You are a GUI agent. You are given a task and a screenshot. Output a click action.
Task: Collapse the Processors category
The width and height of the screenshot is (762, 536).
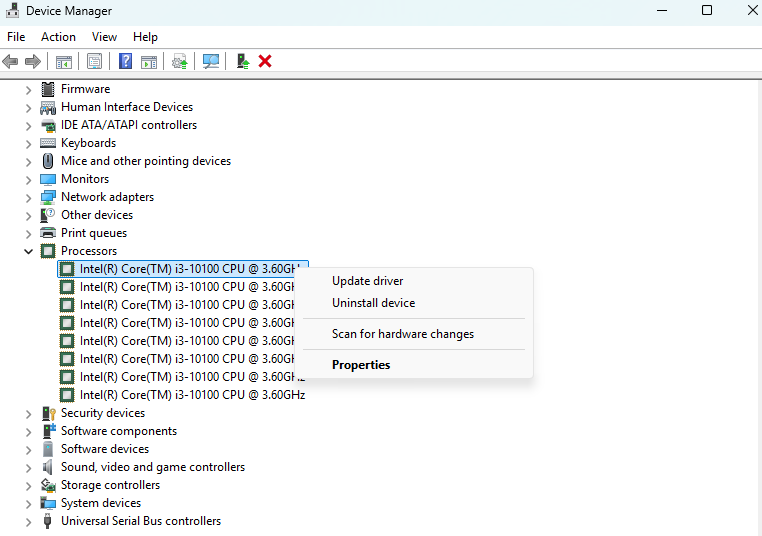[x=29, y=251]
